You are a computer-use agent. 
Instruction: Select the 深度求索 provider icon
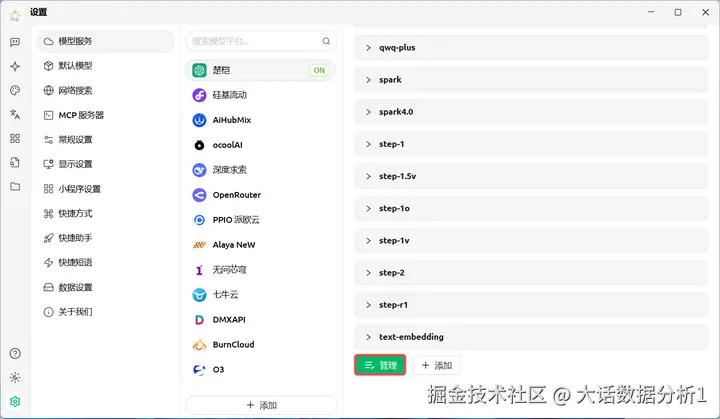(199, 170)
